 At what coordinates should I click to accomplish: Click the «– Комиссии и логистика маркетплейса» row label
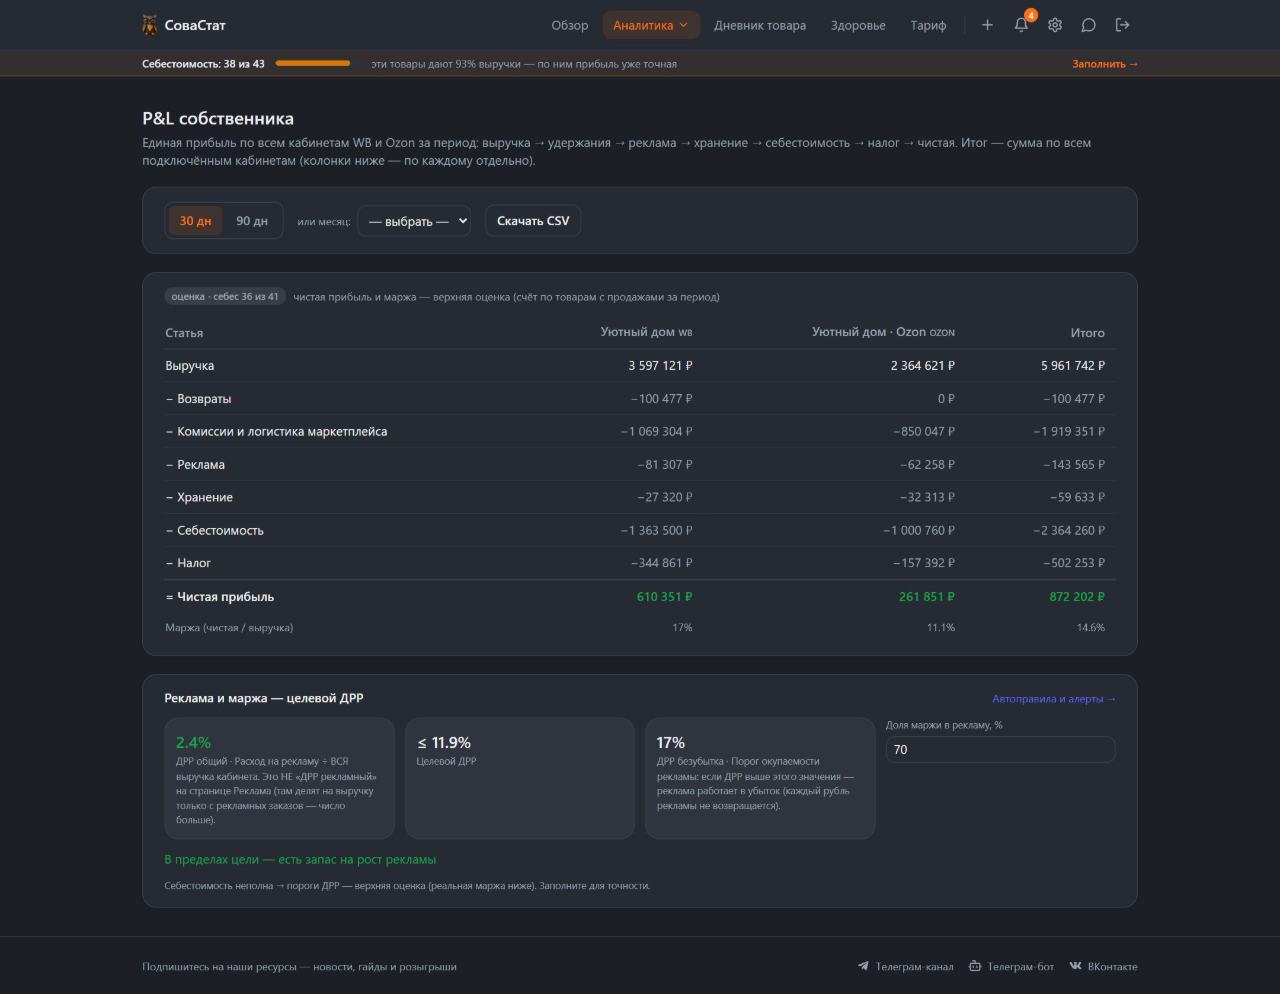point(276,432)
